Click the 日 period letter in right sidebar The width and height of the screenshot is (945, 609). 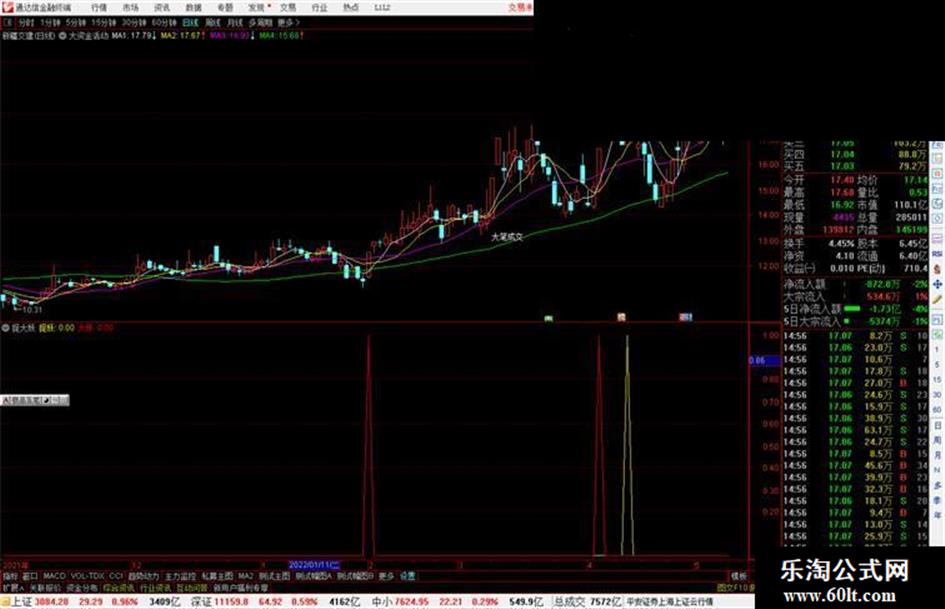(x=937, y=426)
